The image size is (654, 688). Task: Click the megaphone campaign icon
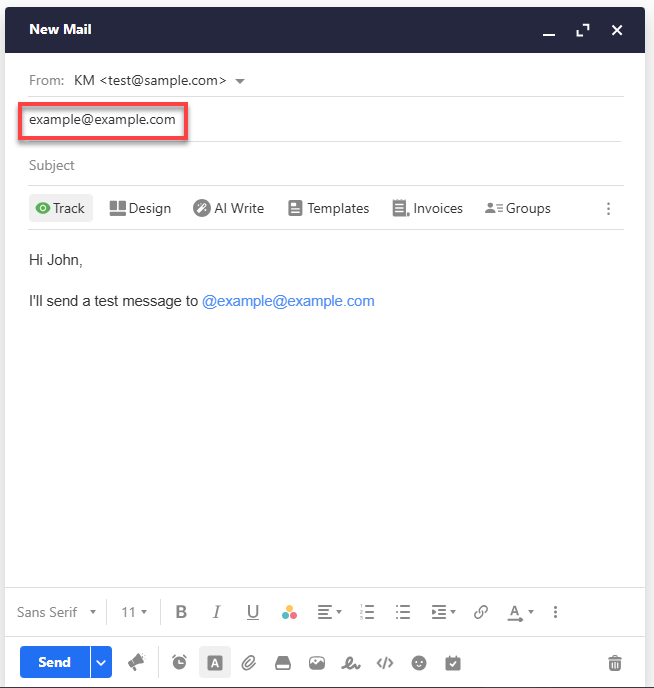(136, 662)
